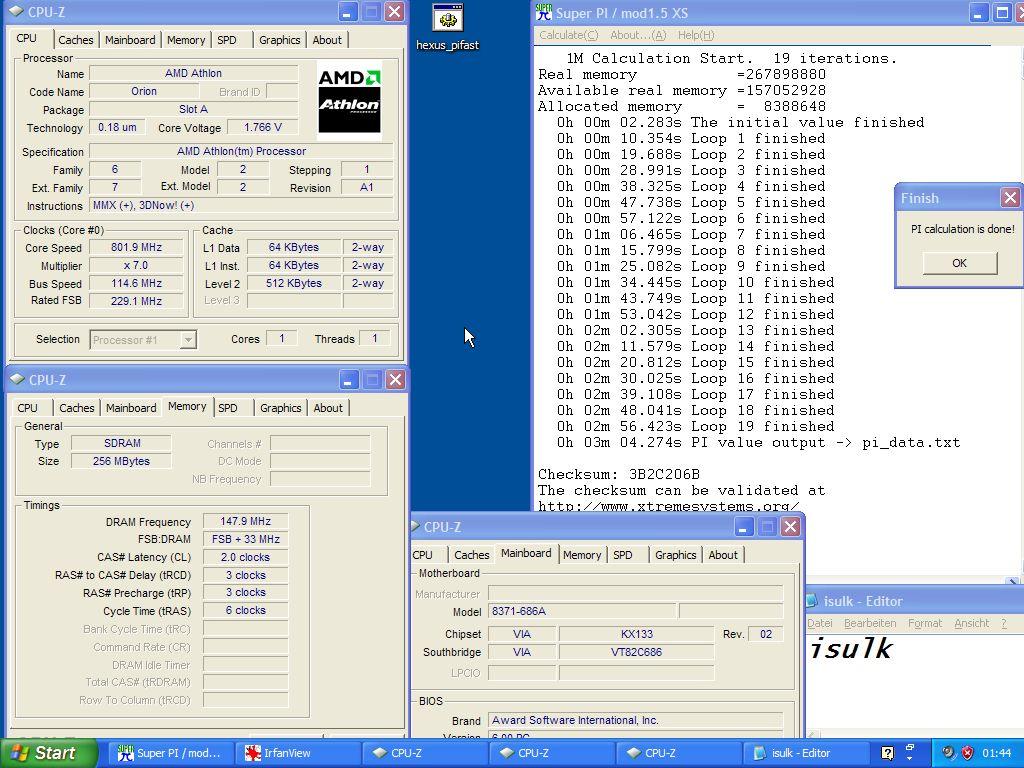1024x768 pixels.
Task: Click the help question mark tray icon
Action: pos(887,753)
